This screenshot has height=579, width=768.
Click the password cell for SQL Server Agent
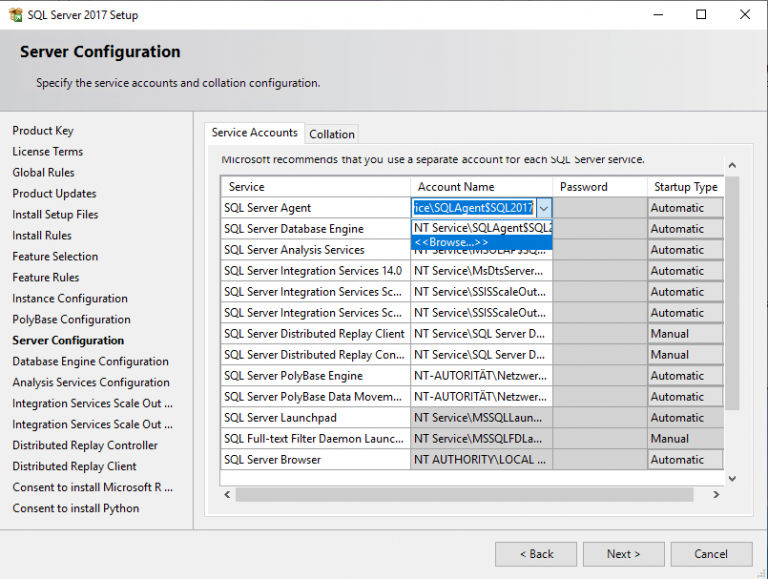click(600, 208)
